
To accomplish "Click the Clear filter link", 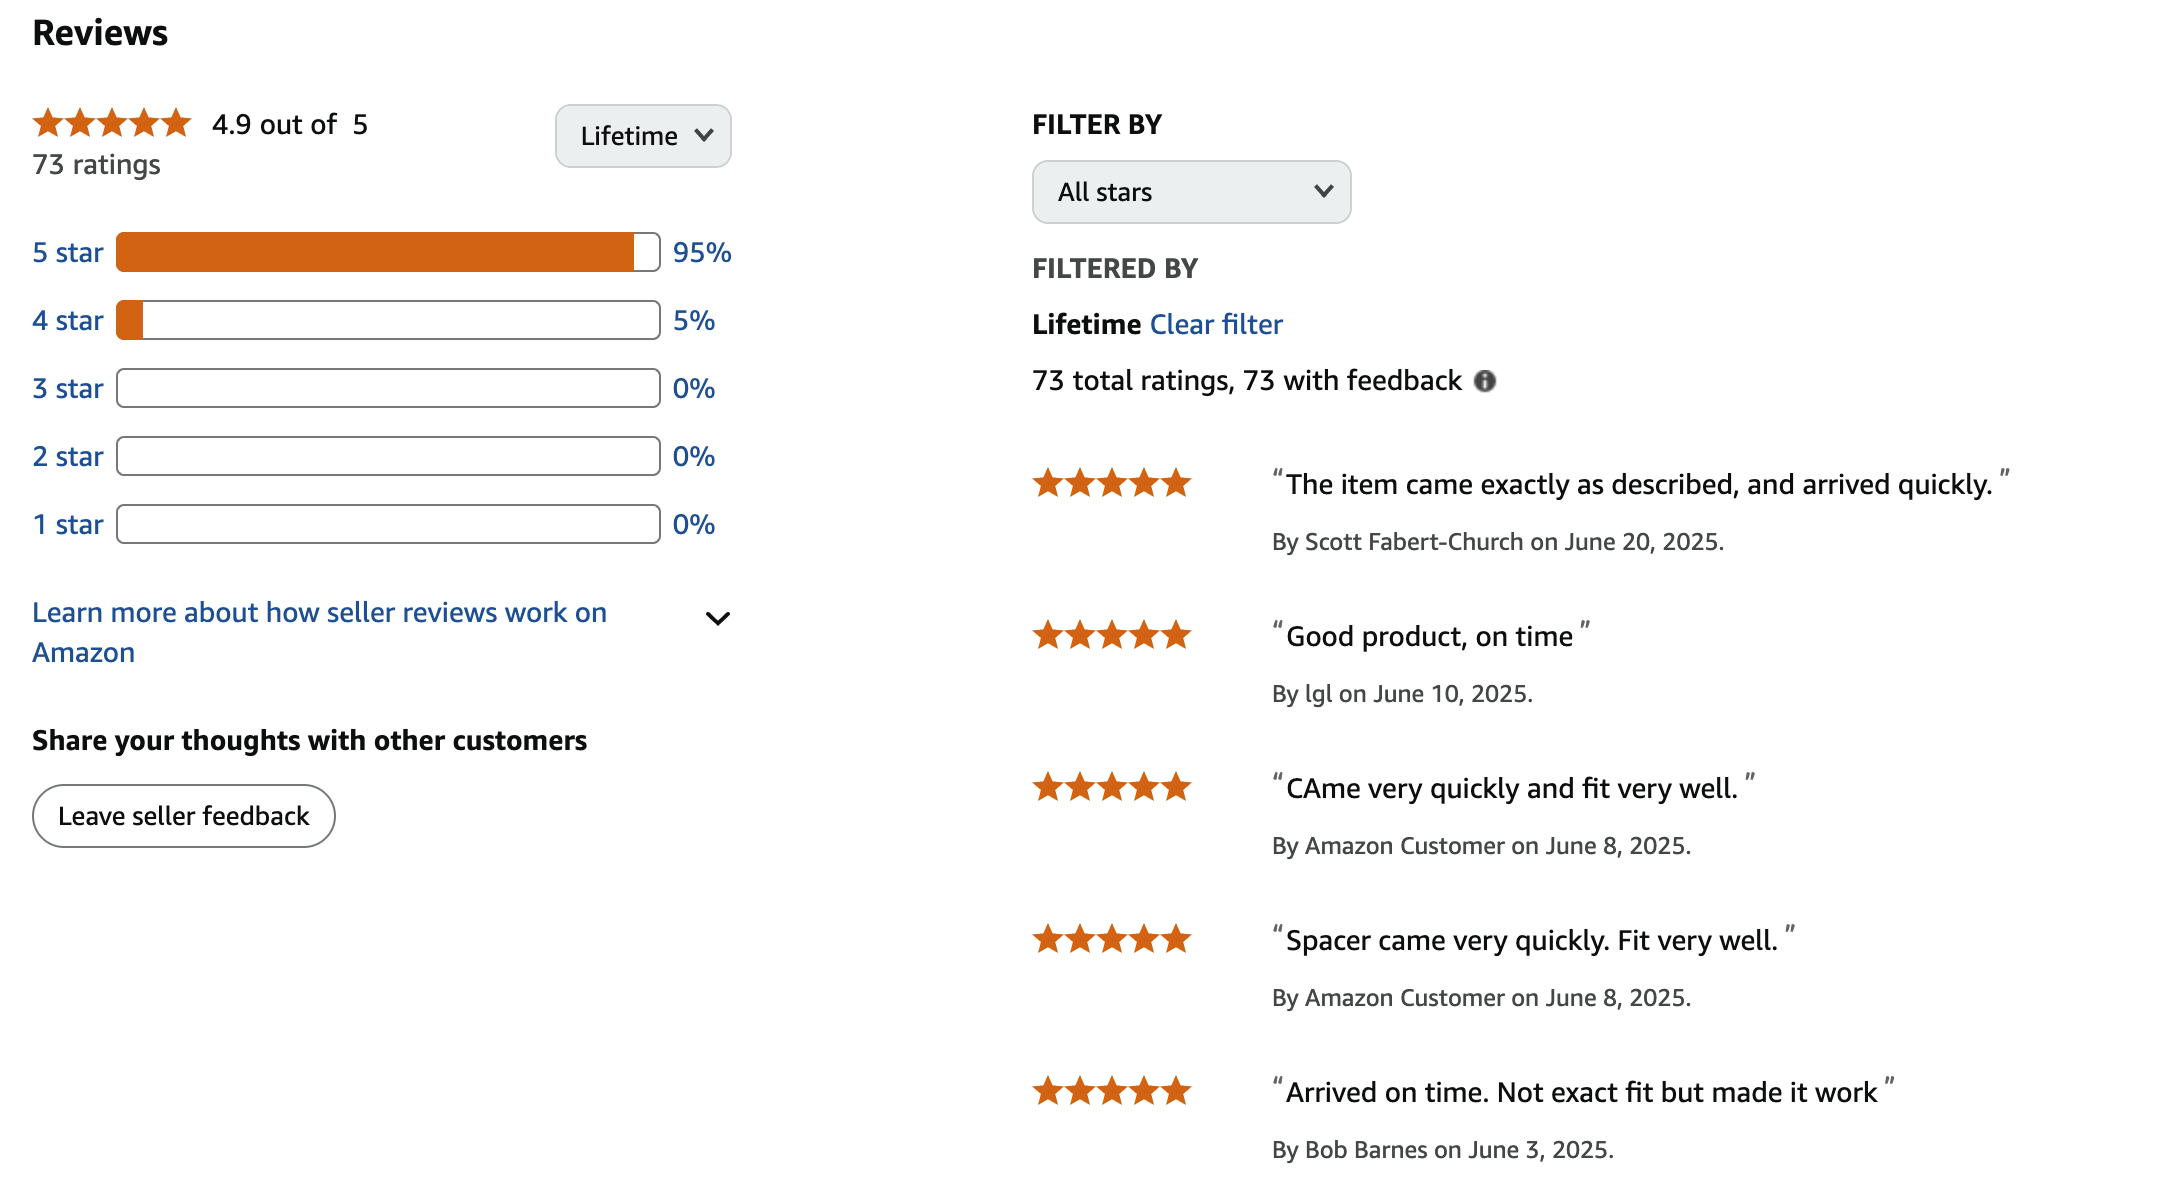I will 1216,324.
